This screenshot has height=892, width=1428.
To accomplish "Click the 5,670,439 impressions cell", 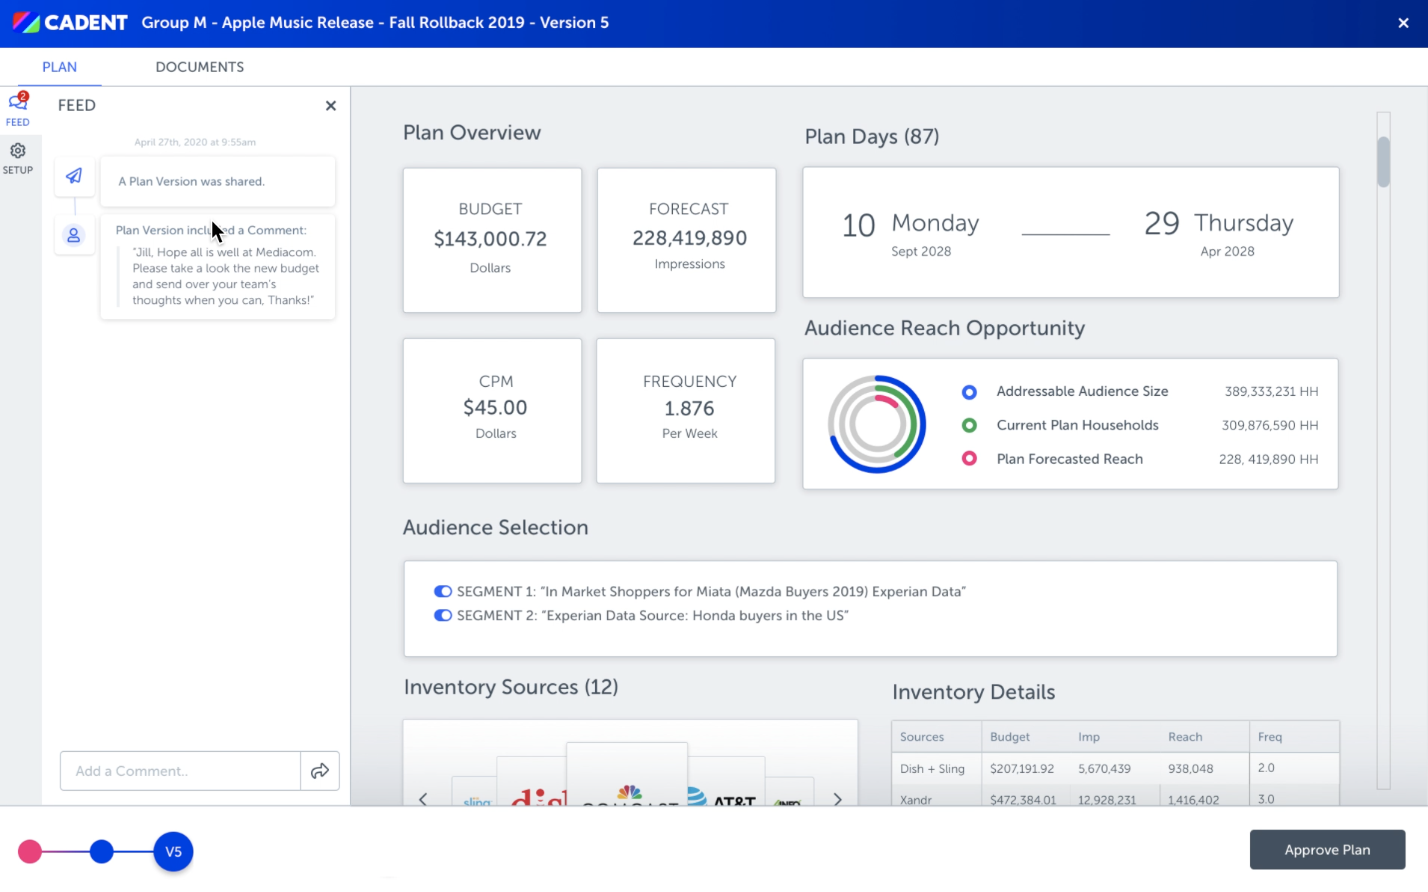I will tap(1104, 769).
